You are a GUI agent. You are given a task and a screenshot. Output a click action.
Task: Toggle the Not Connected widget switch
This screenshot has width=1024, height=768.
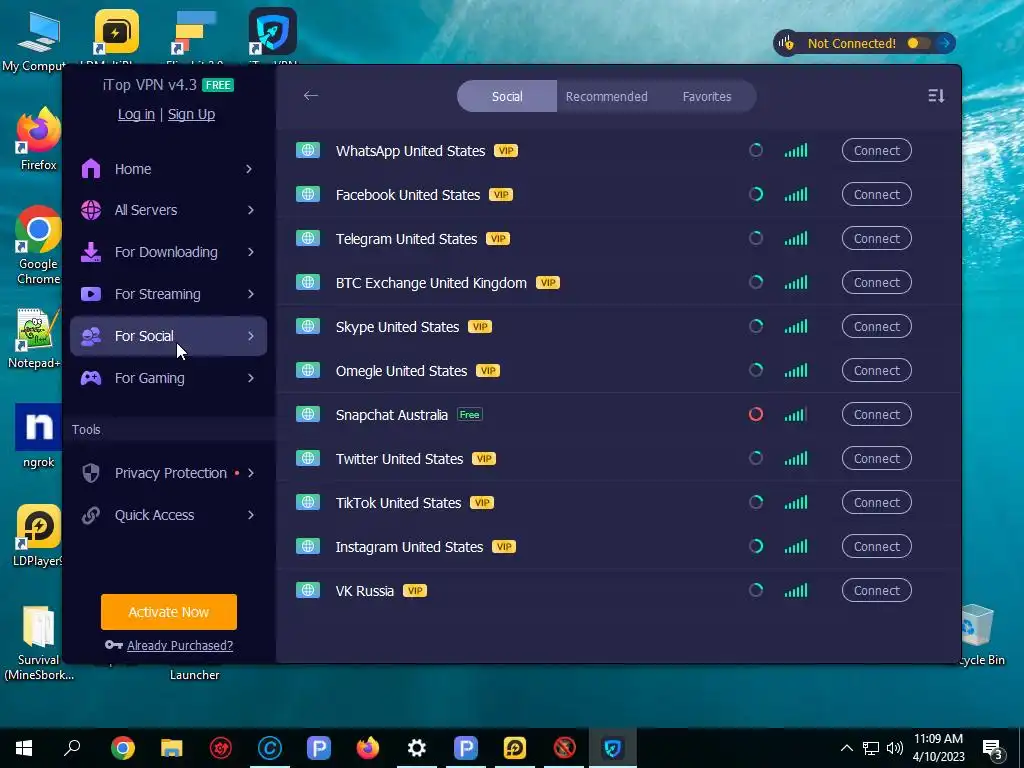917,43
